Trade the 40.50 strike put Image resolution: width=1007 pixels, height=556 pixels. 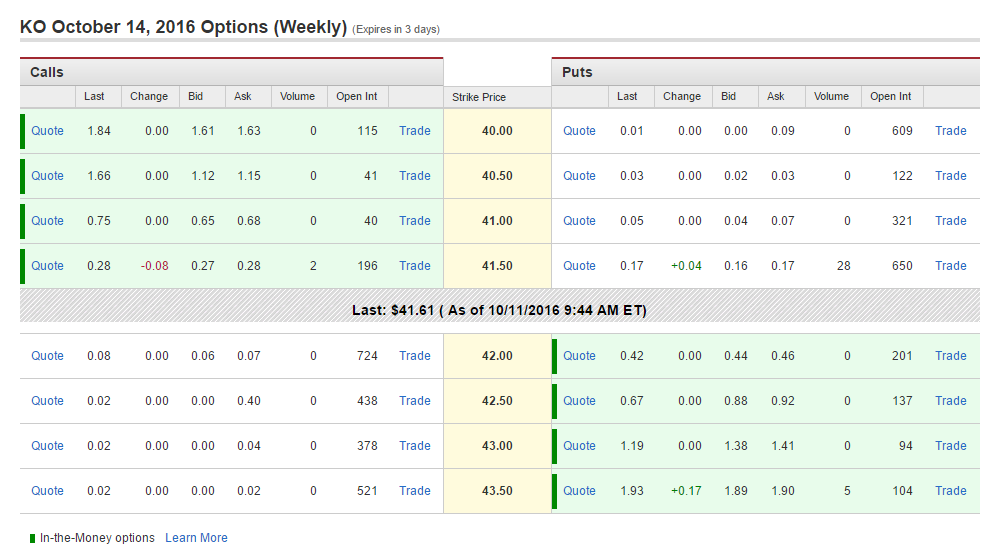click(950, 176)
